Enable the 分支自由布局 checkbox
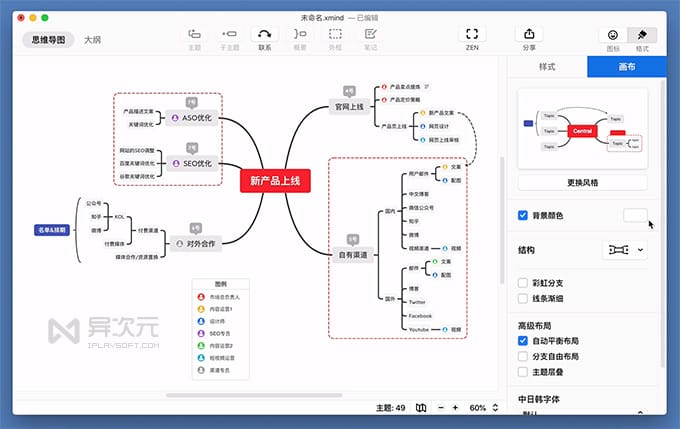Image resolution: width=680 pixels, height=429 pixels. coord(523,356)
